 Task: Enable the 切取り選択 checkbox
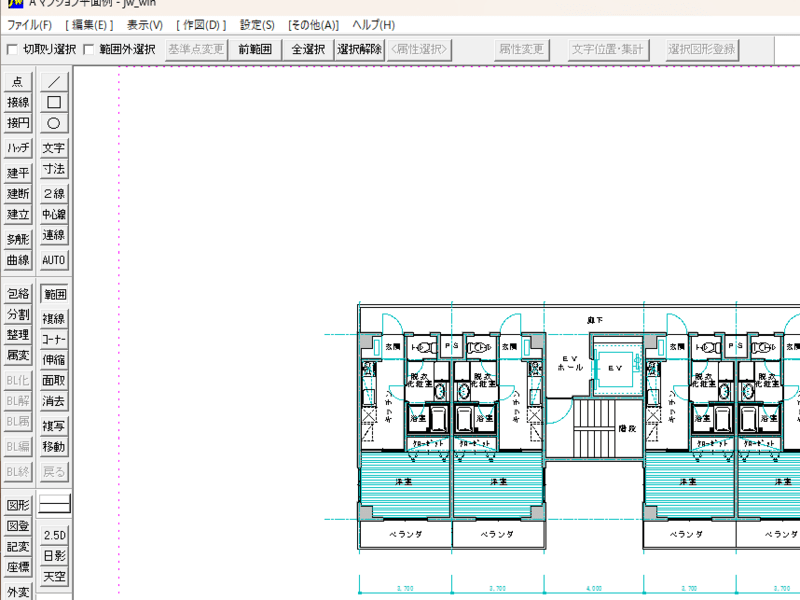coord(13,49)
